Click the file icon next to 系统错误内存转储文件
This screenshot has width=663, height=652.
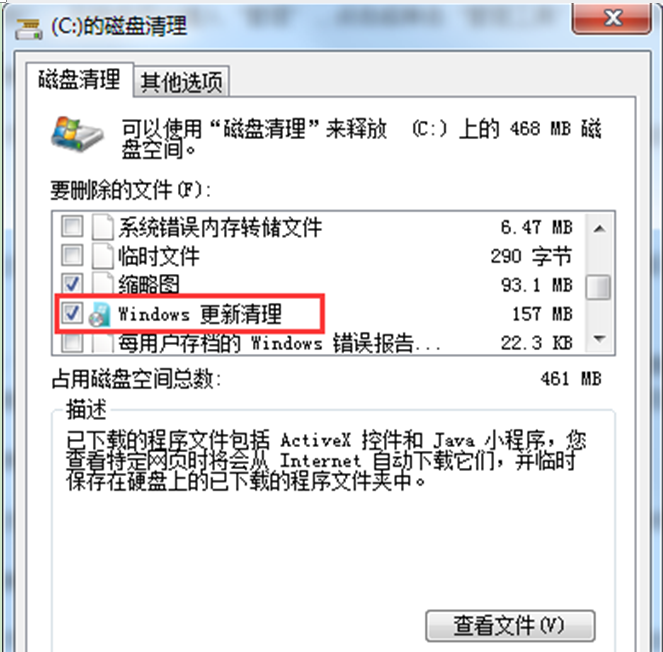(103, 227)
